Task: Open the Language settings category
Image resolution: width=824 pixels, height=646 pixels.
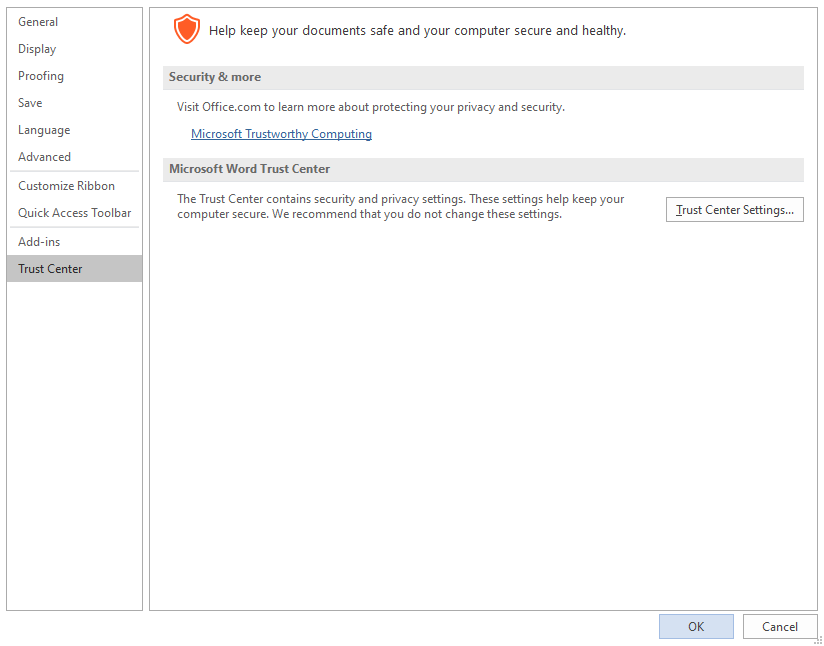Action: tap(75, 130)
